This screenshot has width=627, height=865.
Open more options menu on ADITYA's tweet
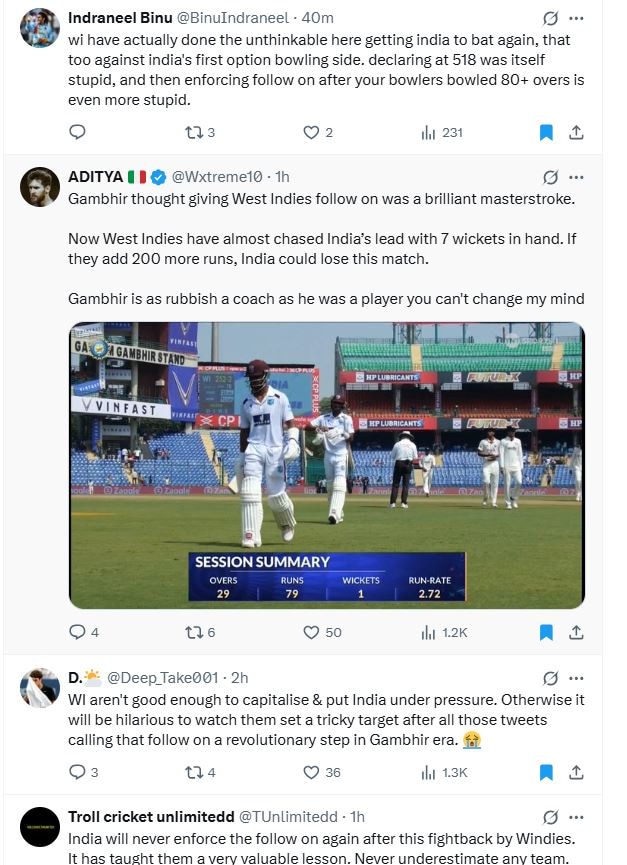point(576,177)
